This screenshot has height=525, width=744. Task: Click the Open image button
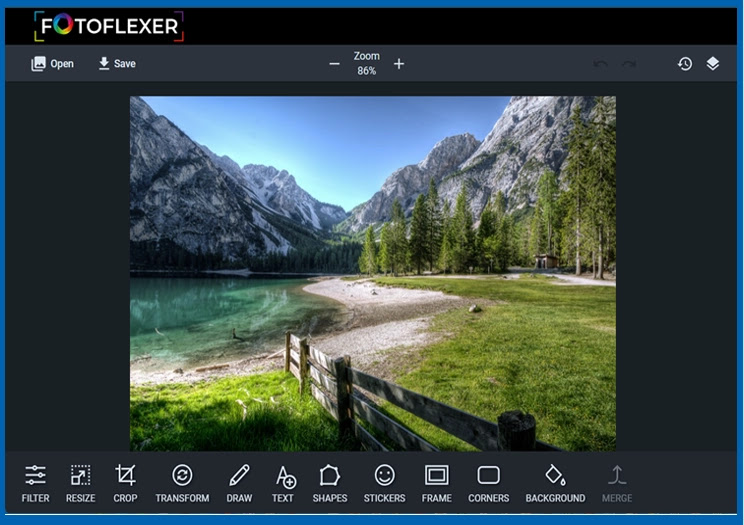(x=52, y=64)
